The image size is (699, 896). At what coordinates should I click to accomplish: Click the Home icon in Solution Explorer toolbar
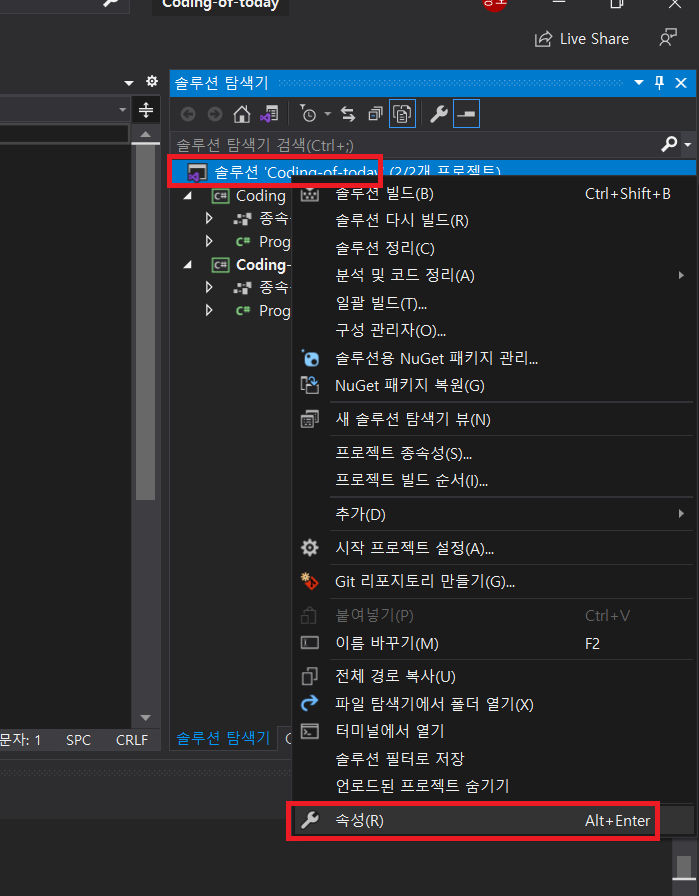coord(242,114)
